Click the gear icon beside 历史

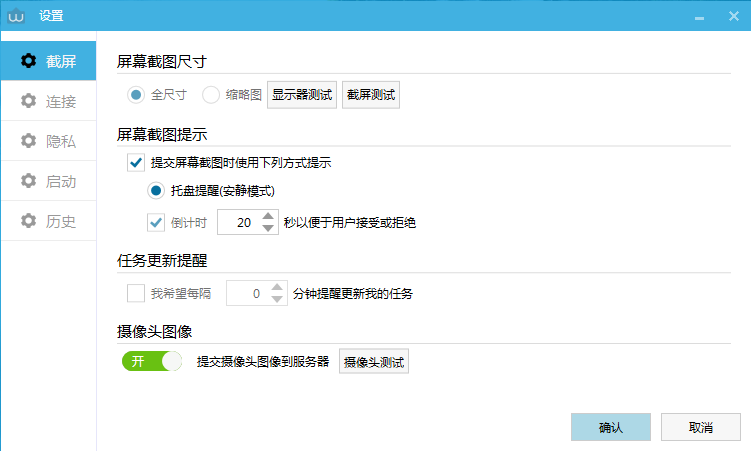point(29,221)
